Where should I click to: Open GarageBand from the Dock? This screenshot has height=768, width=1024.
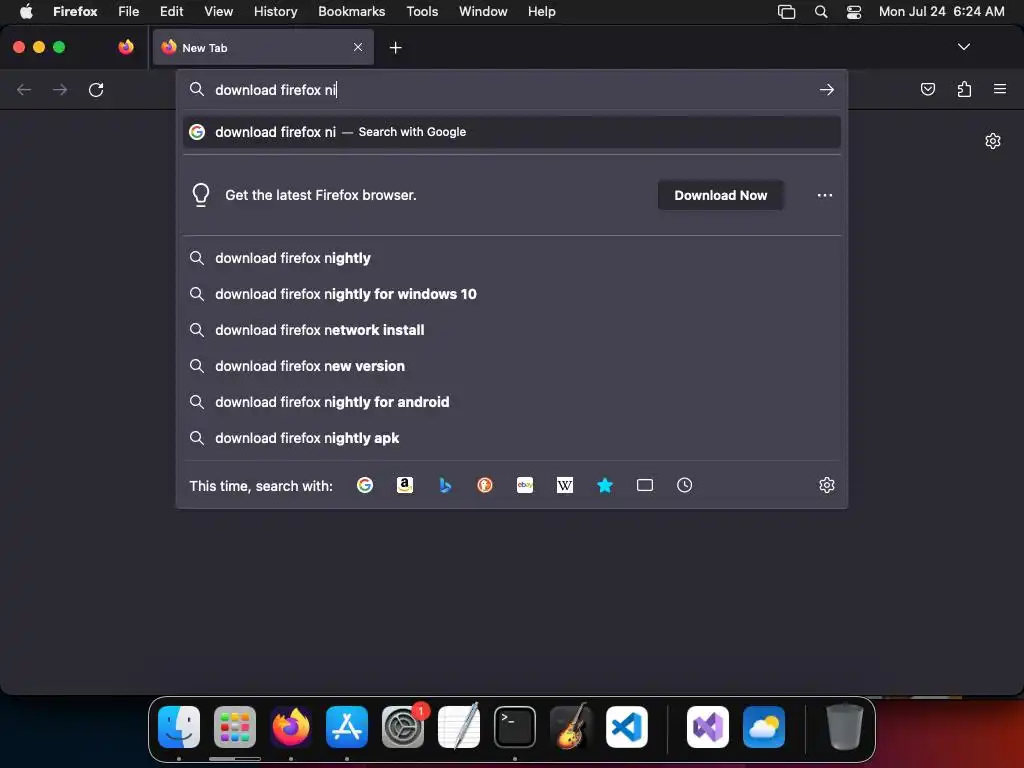coord(571,726)
